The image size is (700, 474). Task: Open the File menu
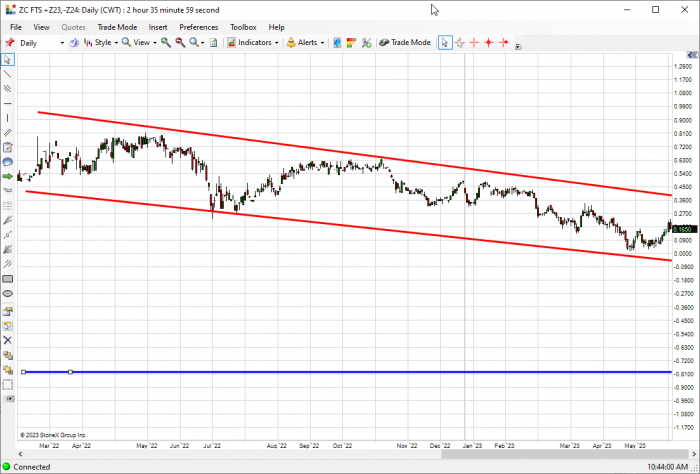click(x=16, y=27)
